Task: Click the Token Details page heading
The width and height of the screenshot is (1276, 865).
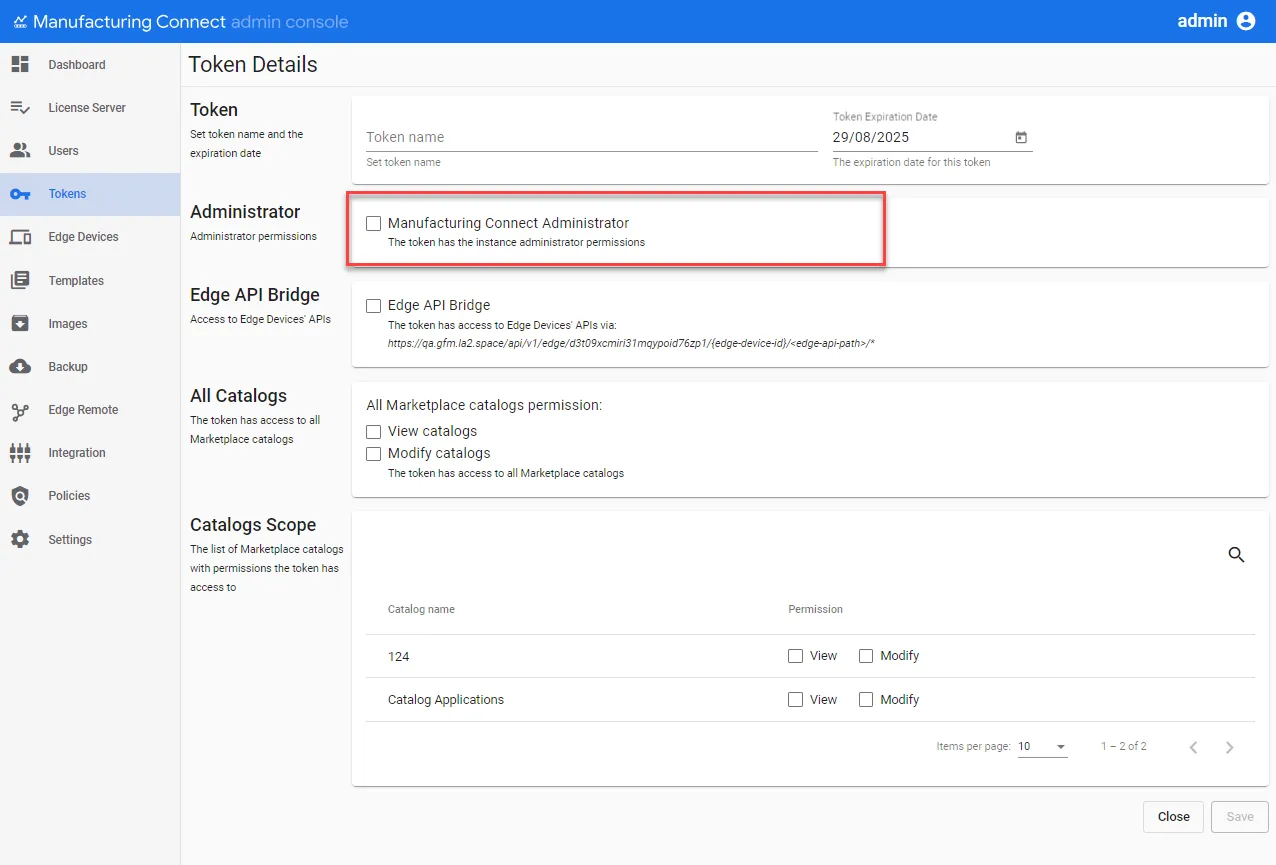Action: 253,65
